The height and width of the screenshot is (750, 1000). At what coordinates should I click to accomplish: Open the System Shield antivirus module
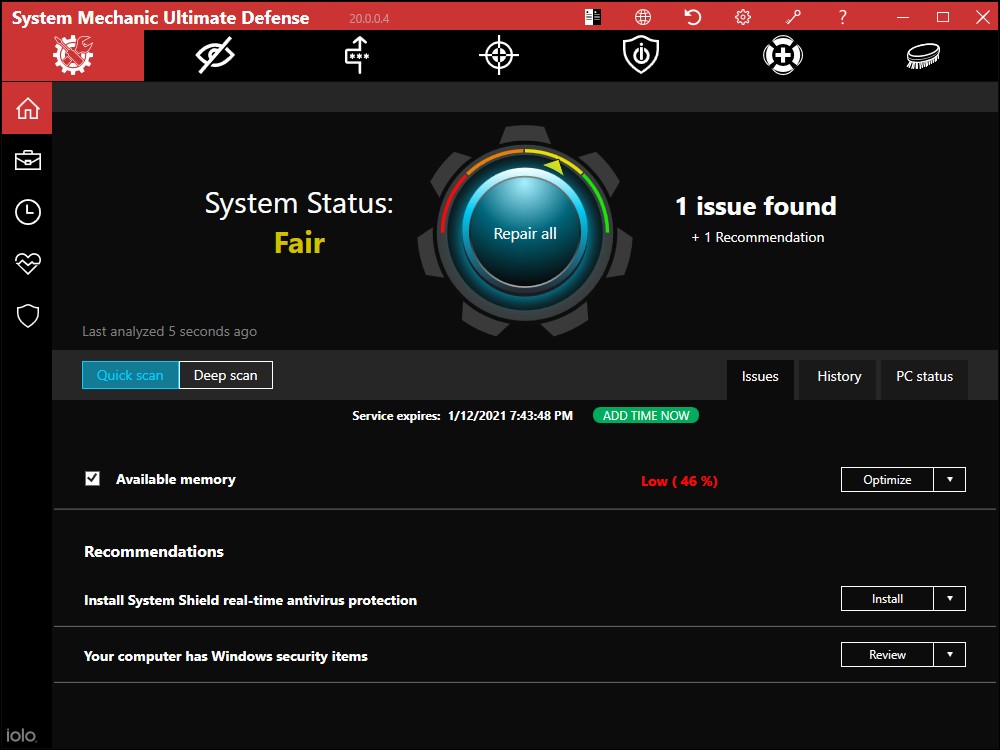click(x=641, y=55)
